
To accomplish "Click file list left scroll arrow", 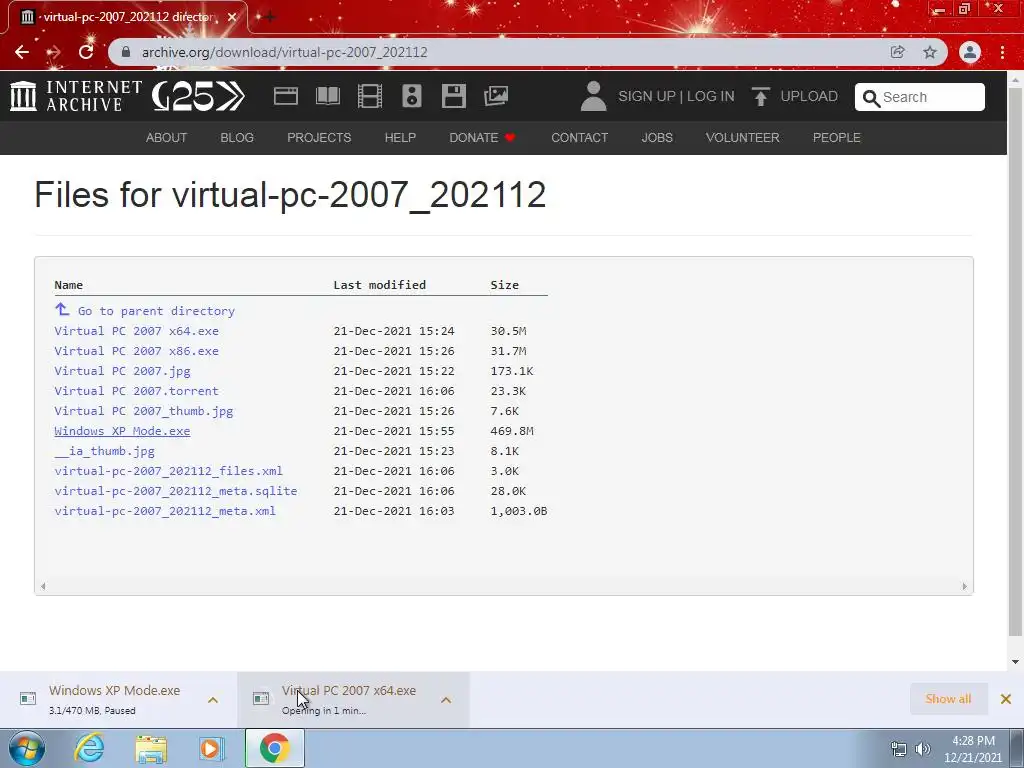I will (x=43, y=586).
